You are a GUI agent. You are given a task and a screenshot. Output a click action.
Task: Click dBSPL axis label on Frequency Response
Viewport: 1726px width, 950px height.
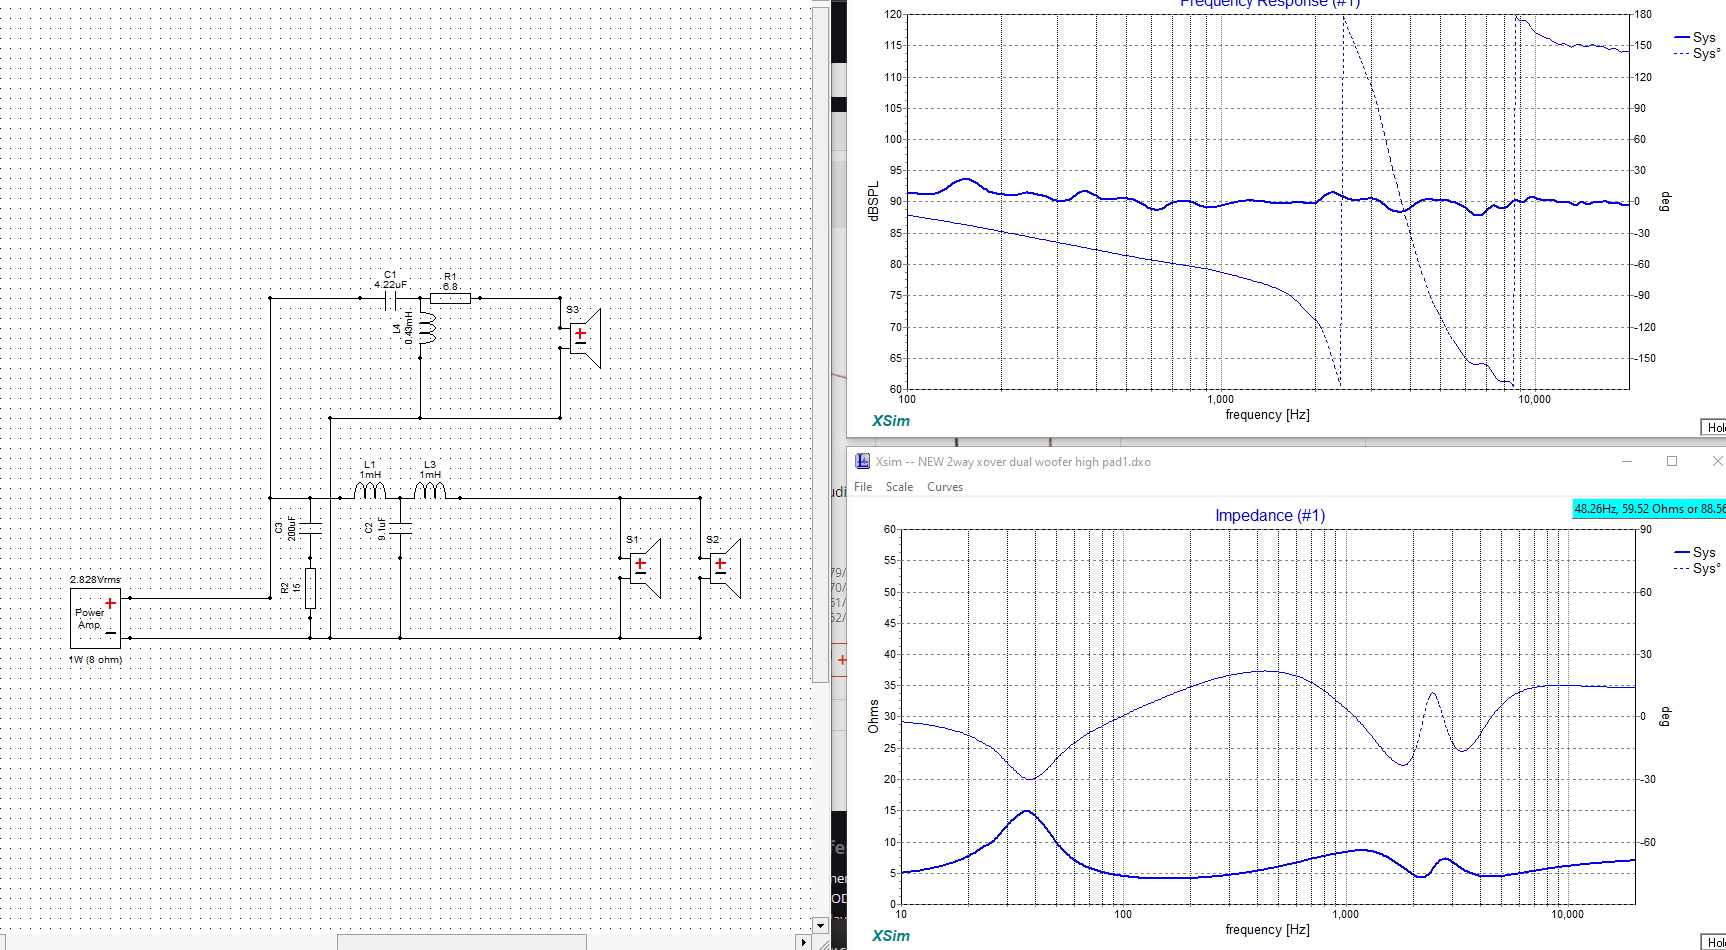coord(873,201)
